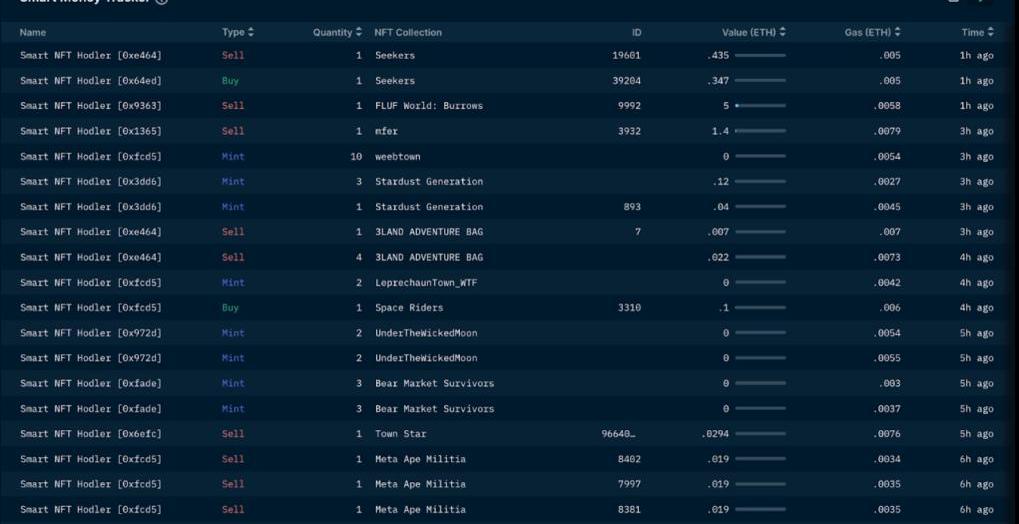
Task: Open the Space Riders collection
Action: (x=409, y=308)
